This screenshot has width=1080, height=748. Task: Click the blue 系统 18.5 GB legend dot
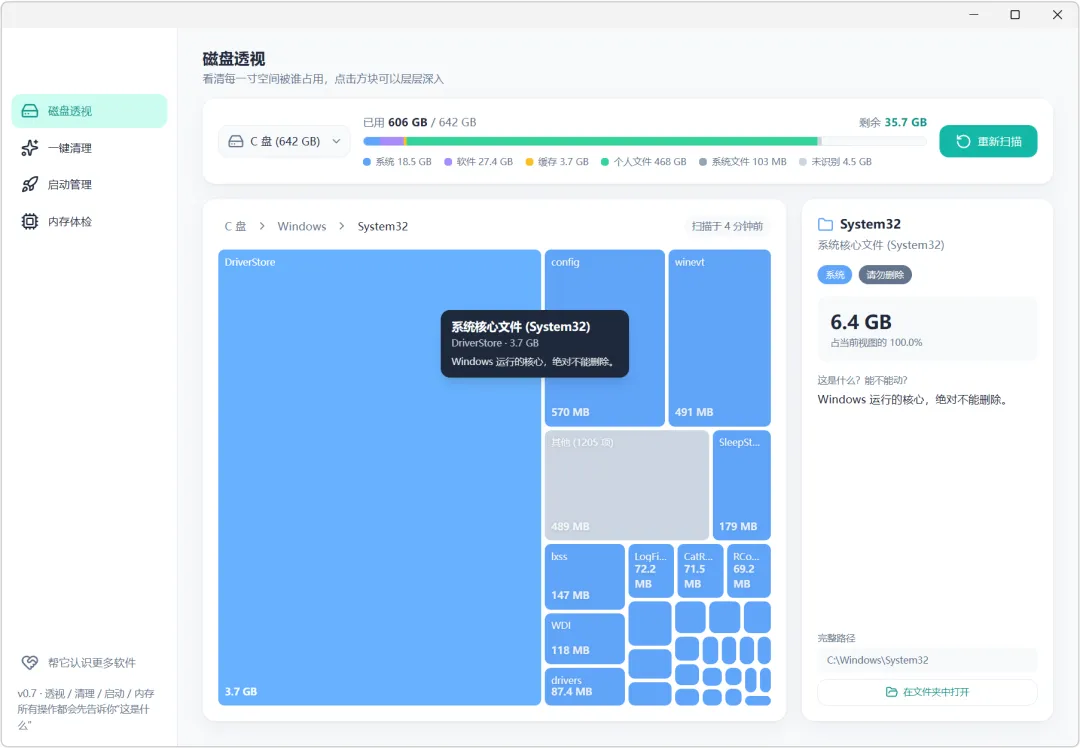coord(367,162)
